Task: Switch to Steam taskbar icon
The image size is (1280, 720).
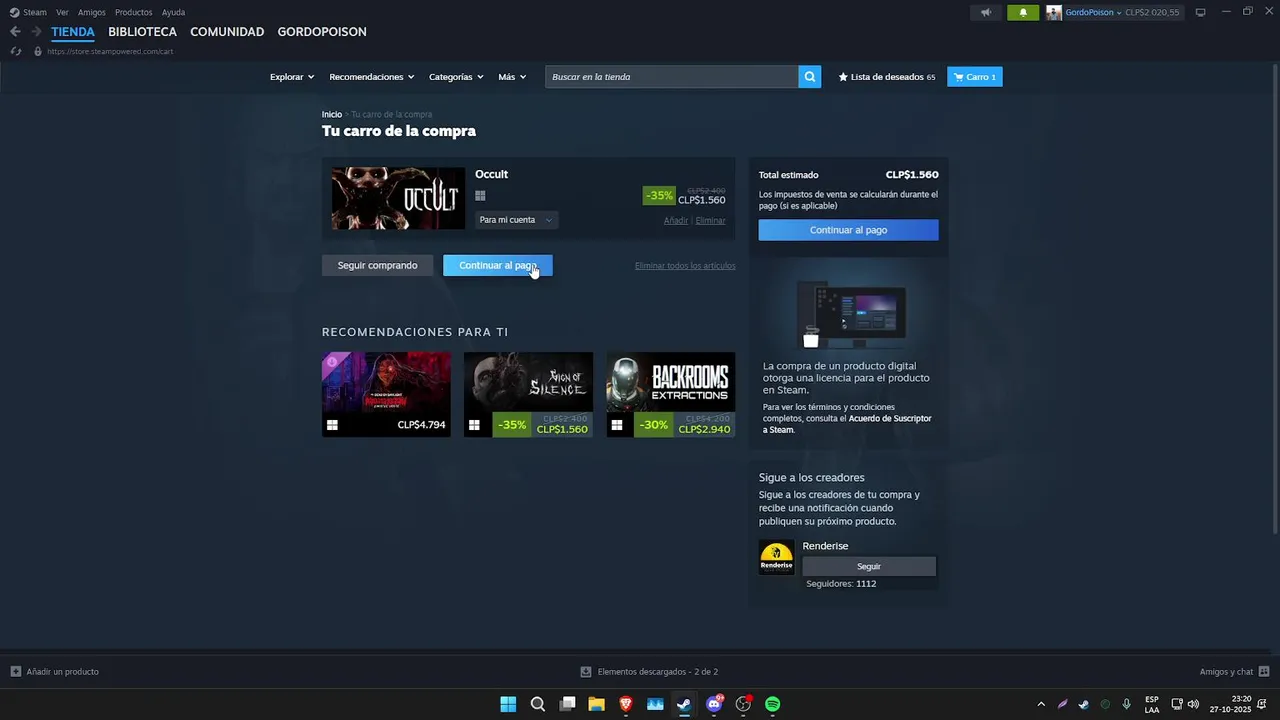Action: click(x=684, y=704)
